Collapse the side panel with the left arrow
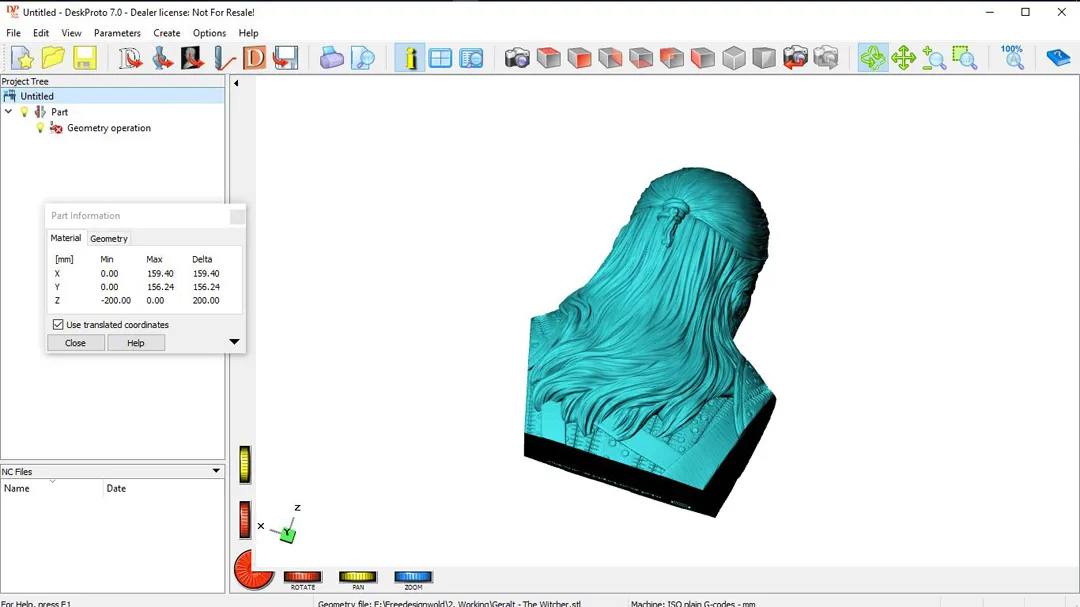The width and height of the screenshot is (1080, 607). [236, 83]
